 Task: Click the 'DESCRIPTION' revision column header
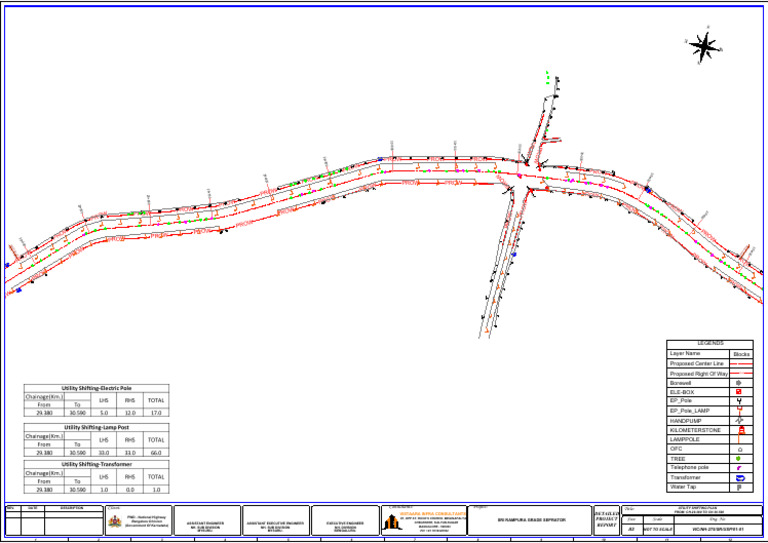coord(73,508)
